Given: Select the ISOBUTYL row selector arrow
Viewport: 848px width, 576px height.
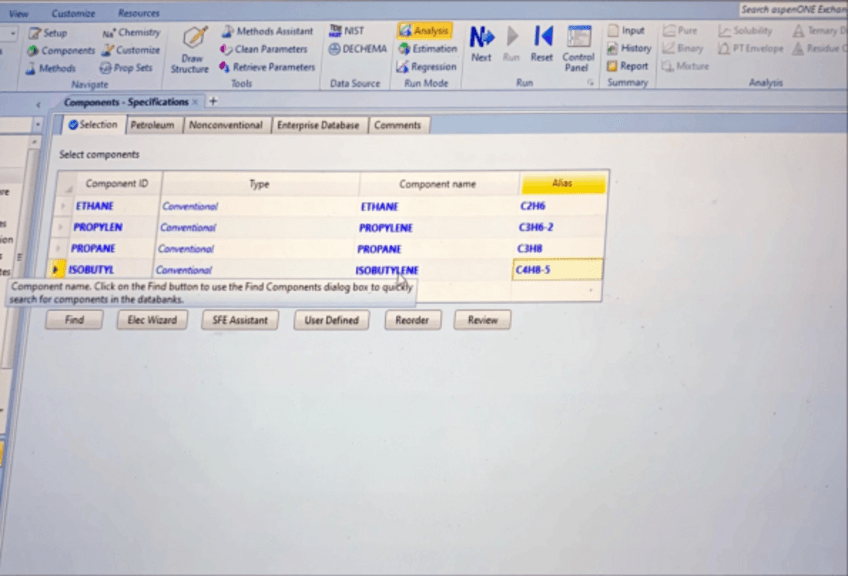Looking at the screenshot, I should tap(56, 269).
